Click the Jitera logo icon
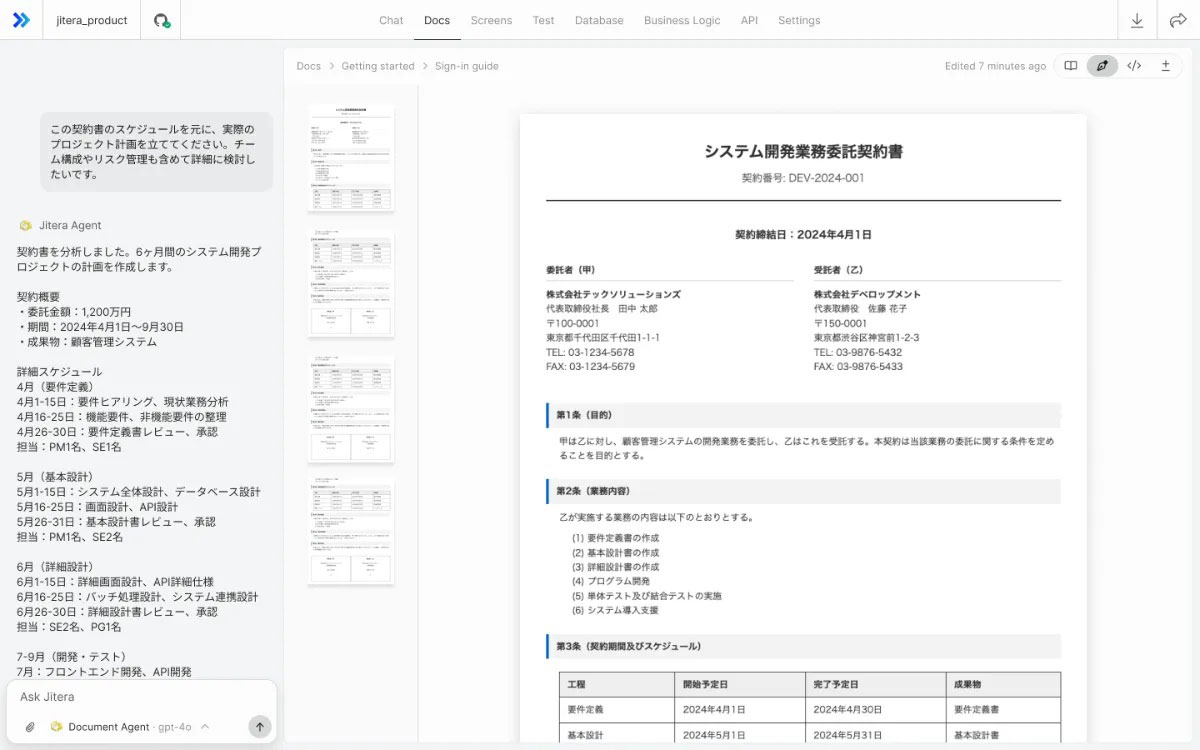This screenshot has width=1200, height=750. 20,20
